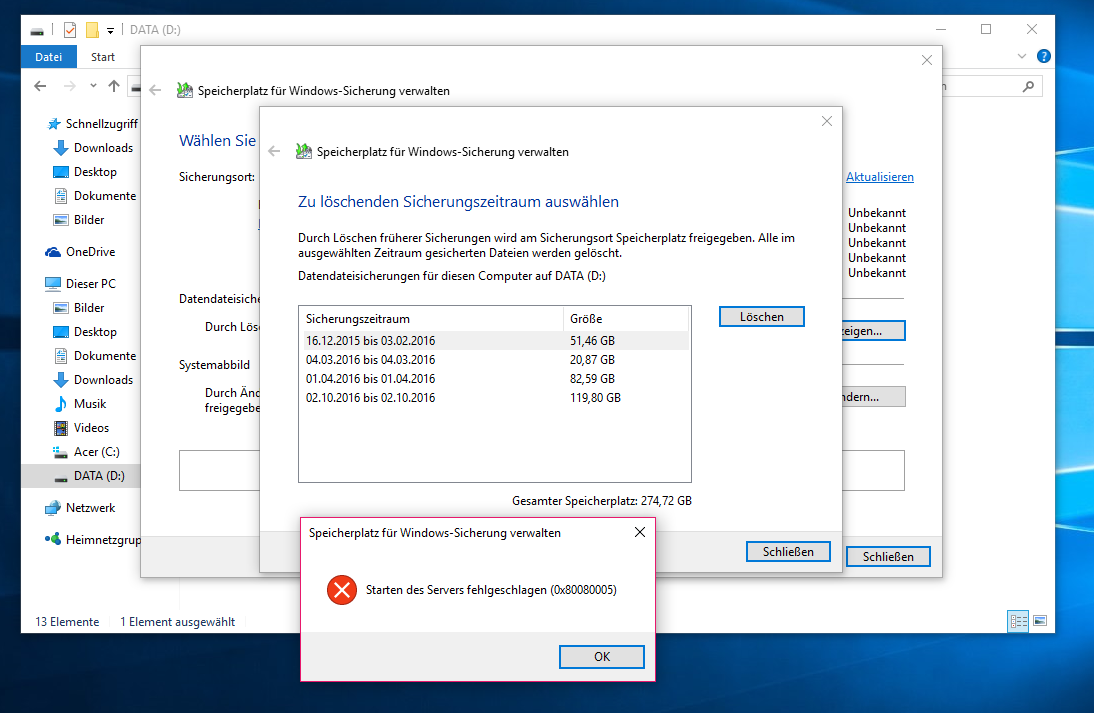Open Dokumente under Schnellzugriff
The height and width of the screenshot is (713, 1094).
point(95,196)
